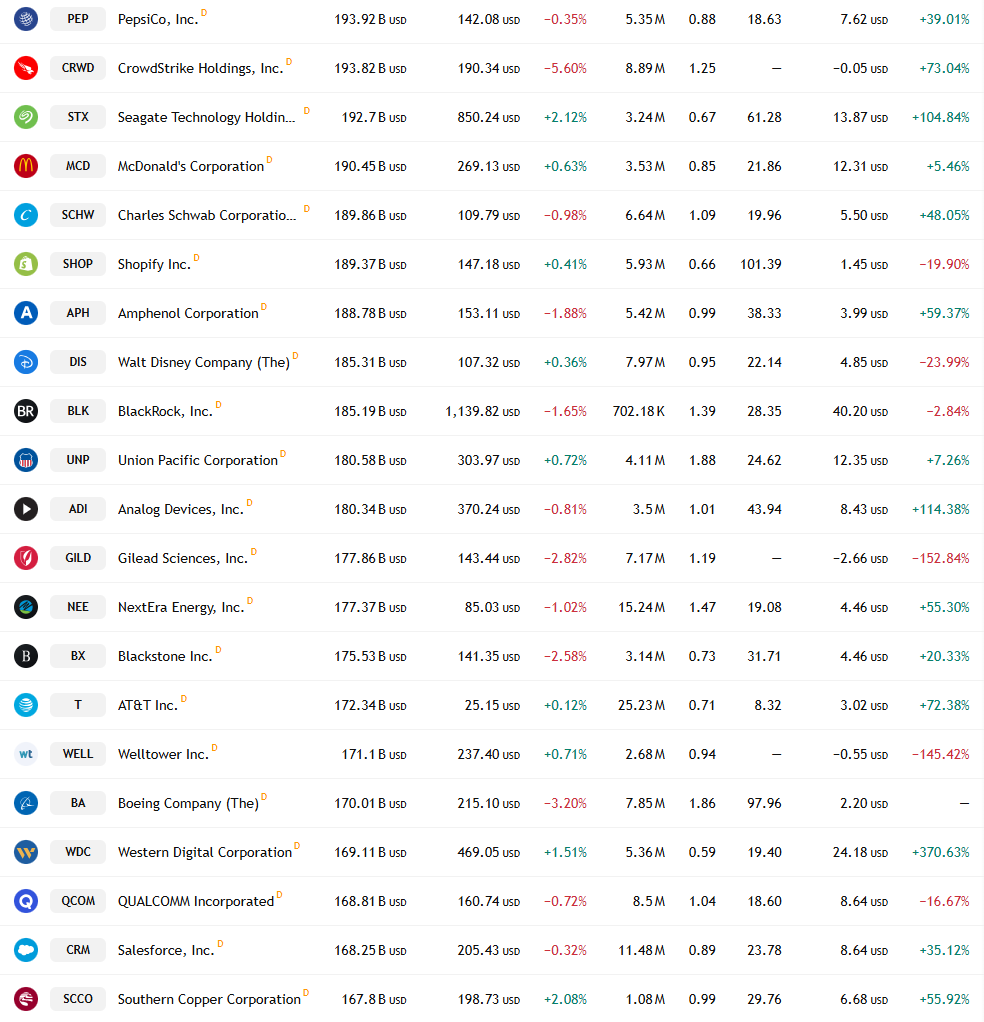
Task: Click the Analog Devices play-shaped logo
Action: tap(26, 508)
